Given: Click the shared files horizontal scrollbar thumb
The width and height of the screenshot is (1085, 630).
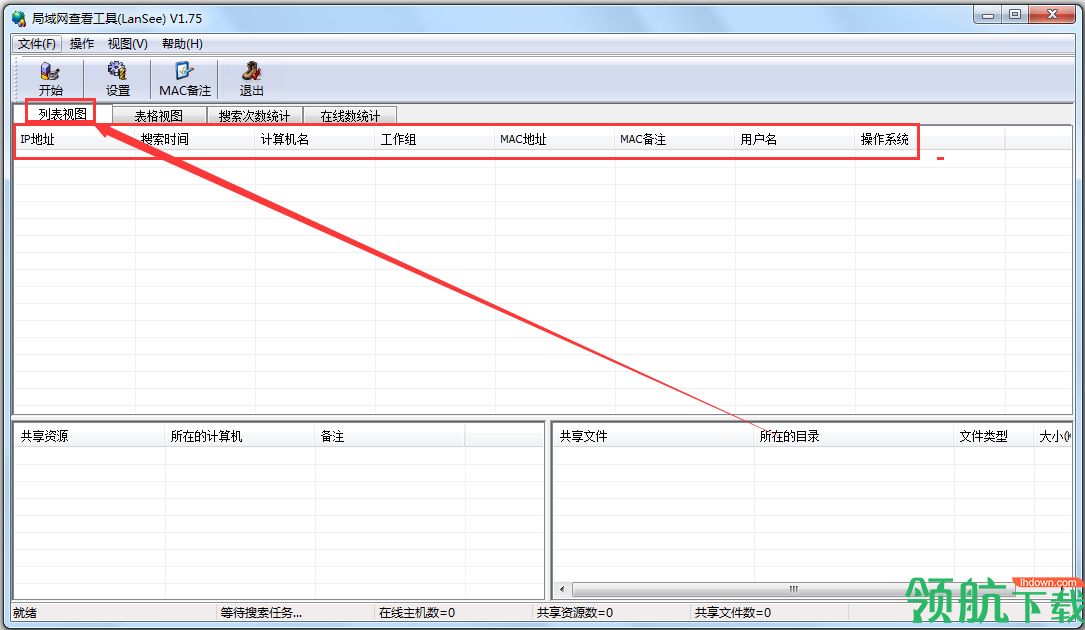Looking at the screenshot, I should pos(793,589).
